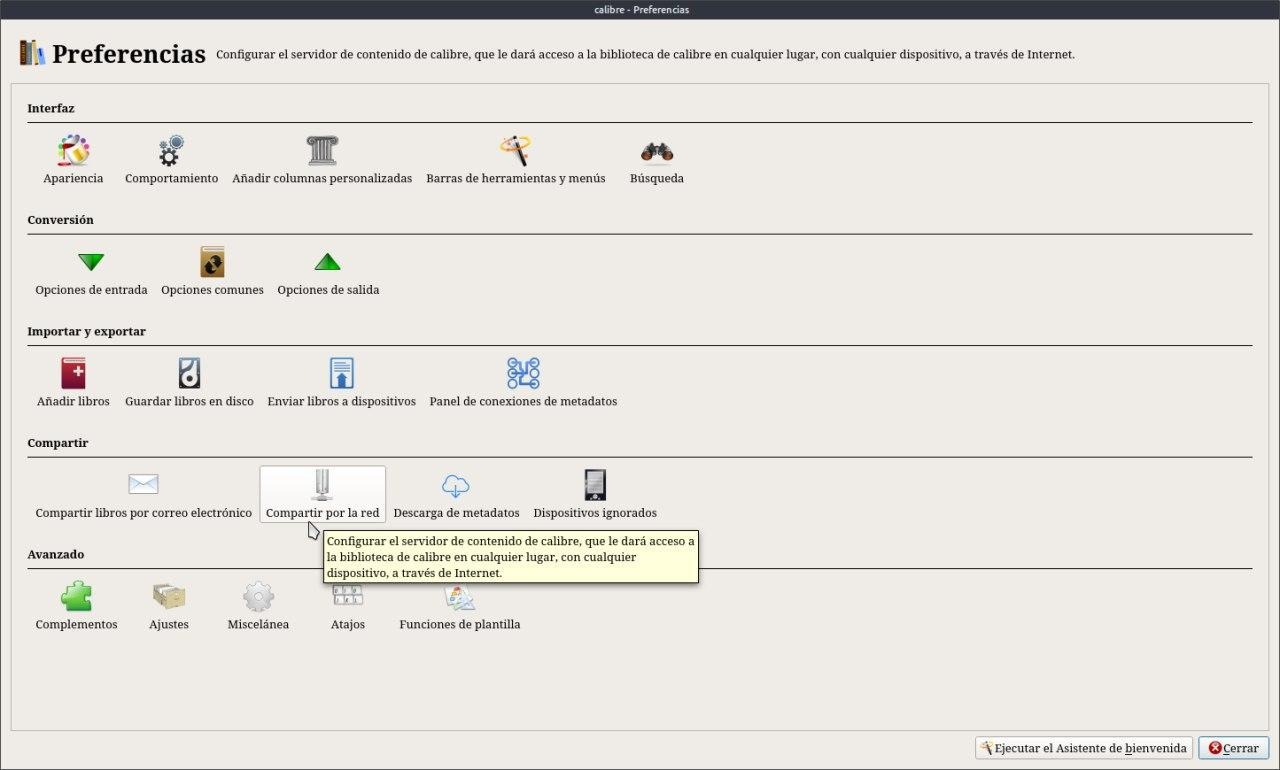Open Panel de conexiones de metadatos
1280x770 pixels.
523,384
